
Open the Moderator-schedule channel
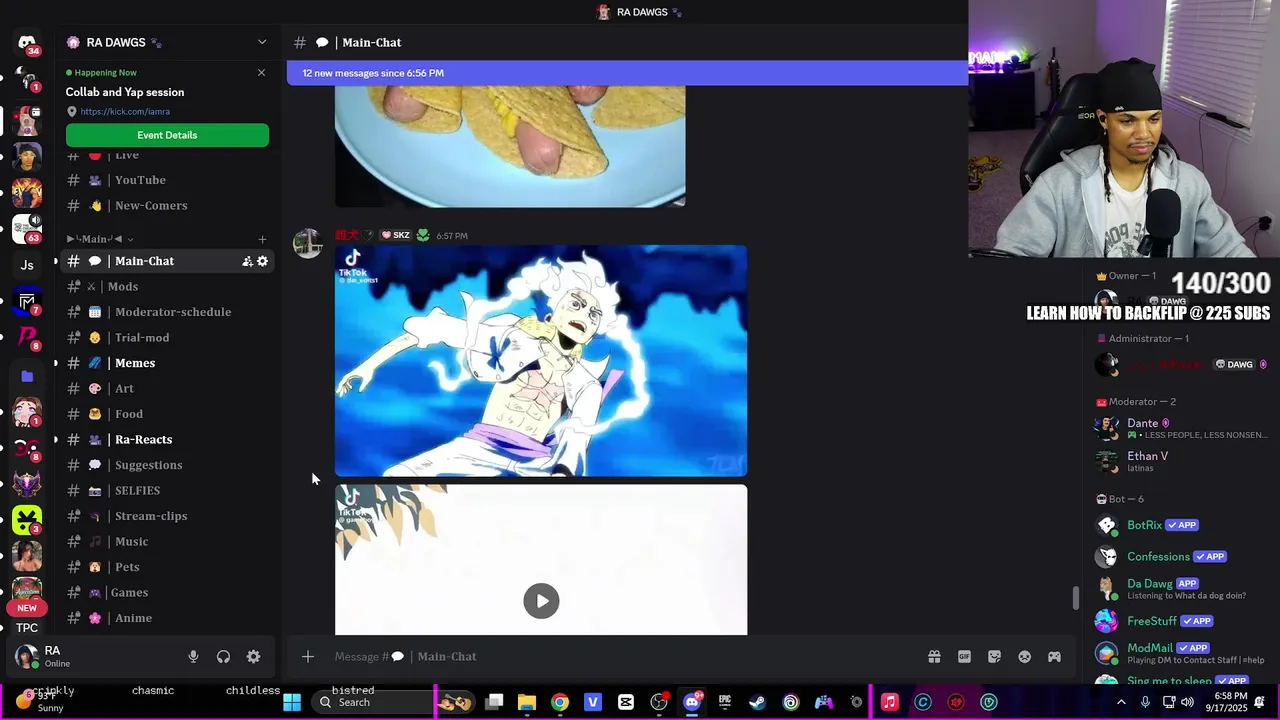(x=166, y=312)
